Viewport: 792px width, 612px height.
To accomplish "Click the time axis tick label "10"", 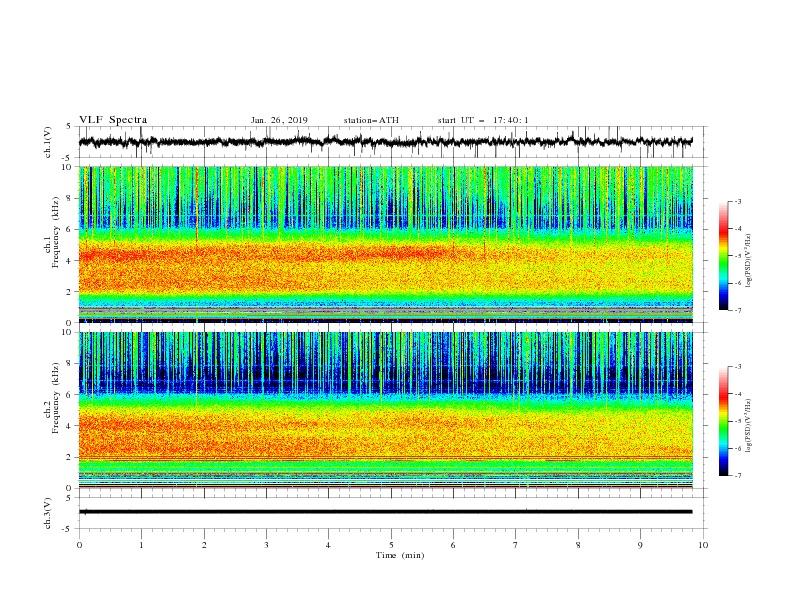I will point(703,545).
